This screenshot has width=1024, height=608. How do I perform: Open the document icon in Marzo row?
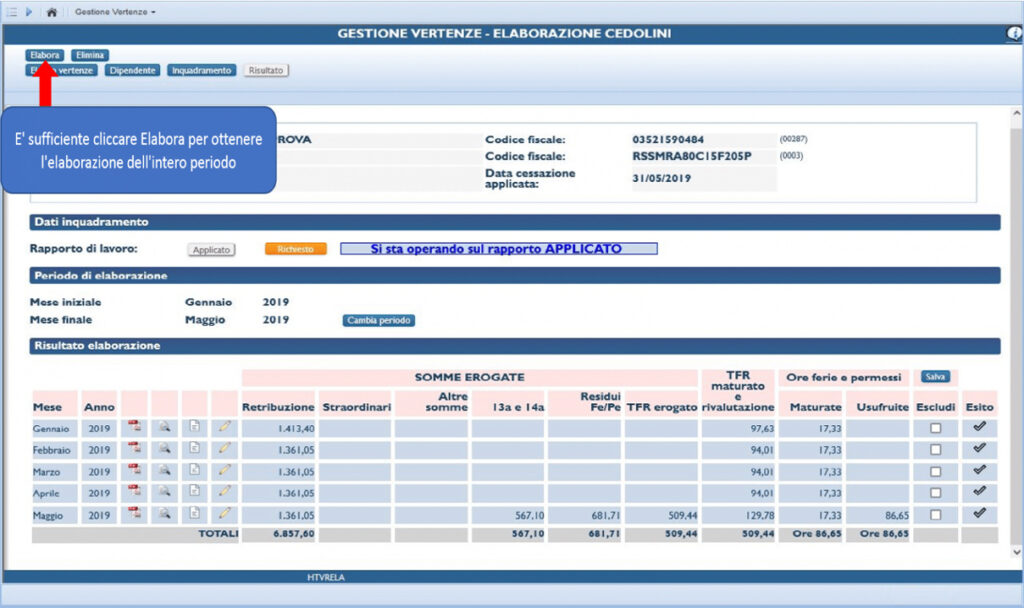[195, 470]
